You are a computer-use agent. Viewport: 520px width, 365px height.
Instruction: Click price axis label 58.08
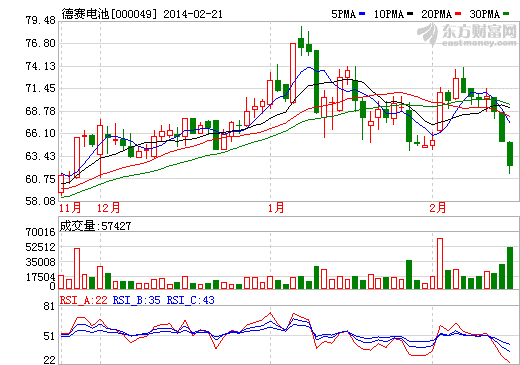pos(40,201)
